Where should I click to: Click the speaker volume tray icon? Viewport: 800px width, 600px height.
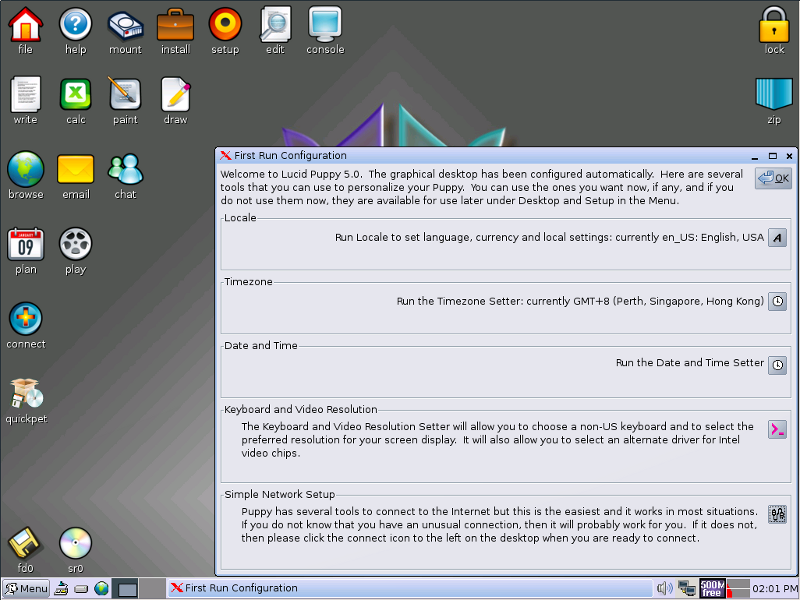click(665, 589)
